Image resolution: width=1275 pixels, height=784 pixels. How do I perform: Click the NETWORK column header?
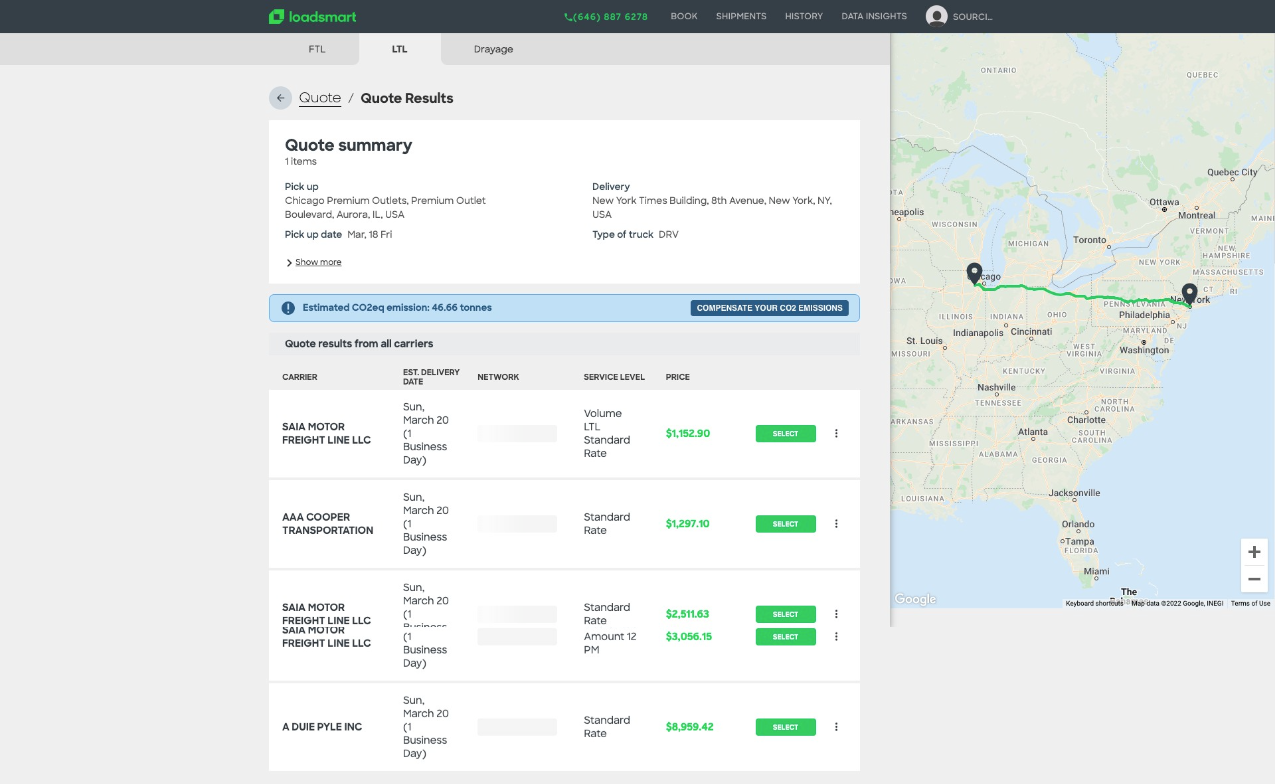click(498, 377)
